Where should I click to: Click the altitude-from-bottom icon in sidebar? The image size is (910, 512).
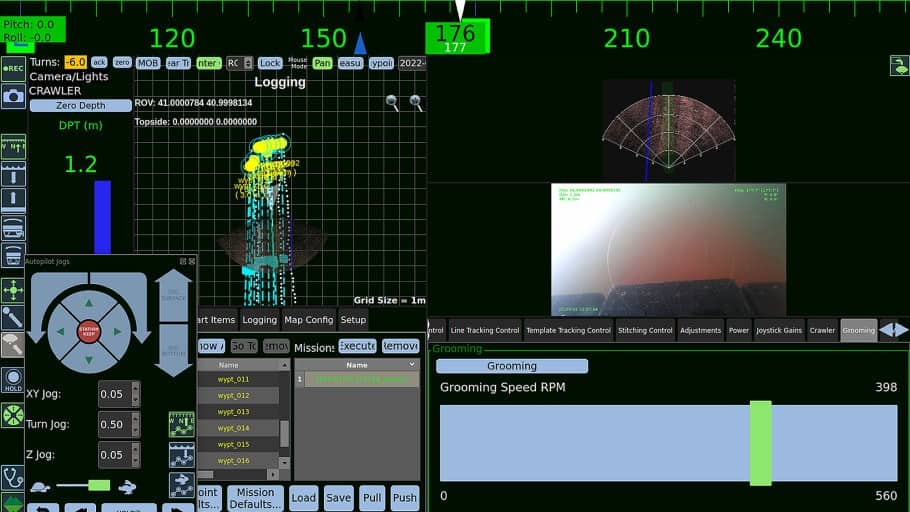coord(13,200)
